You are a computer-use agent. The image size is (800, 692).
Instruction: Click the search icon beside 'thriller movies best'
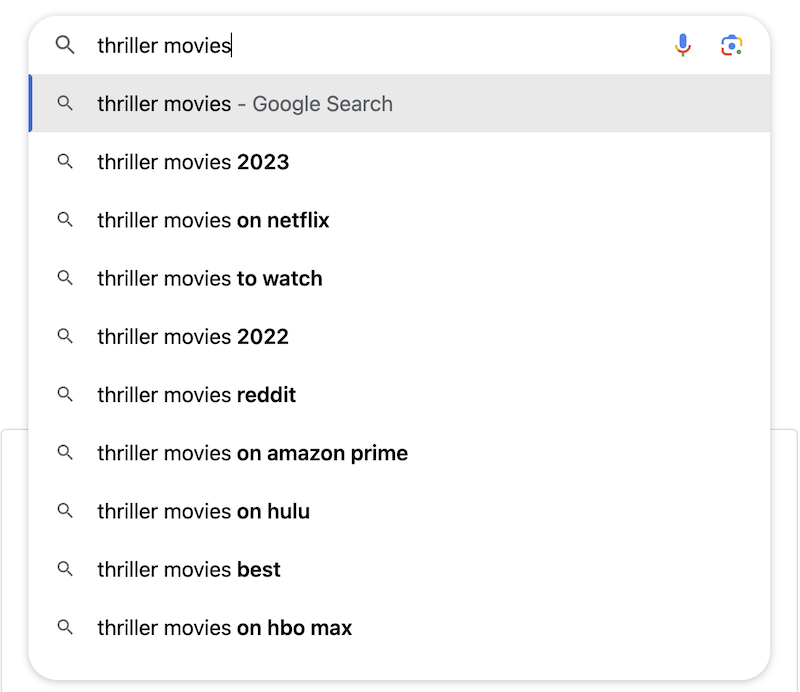[x=66, y=569]
